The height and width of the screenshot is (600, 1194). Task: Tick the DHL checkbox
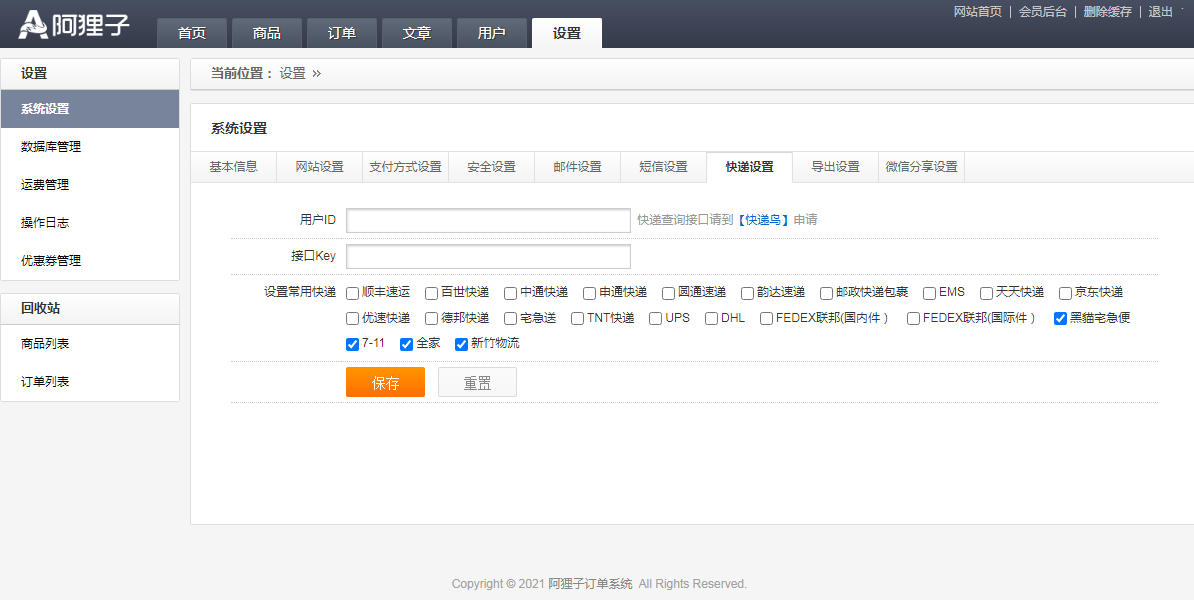[x=712, y=319]
